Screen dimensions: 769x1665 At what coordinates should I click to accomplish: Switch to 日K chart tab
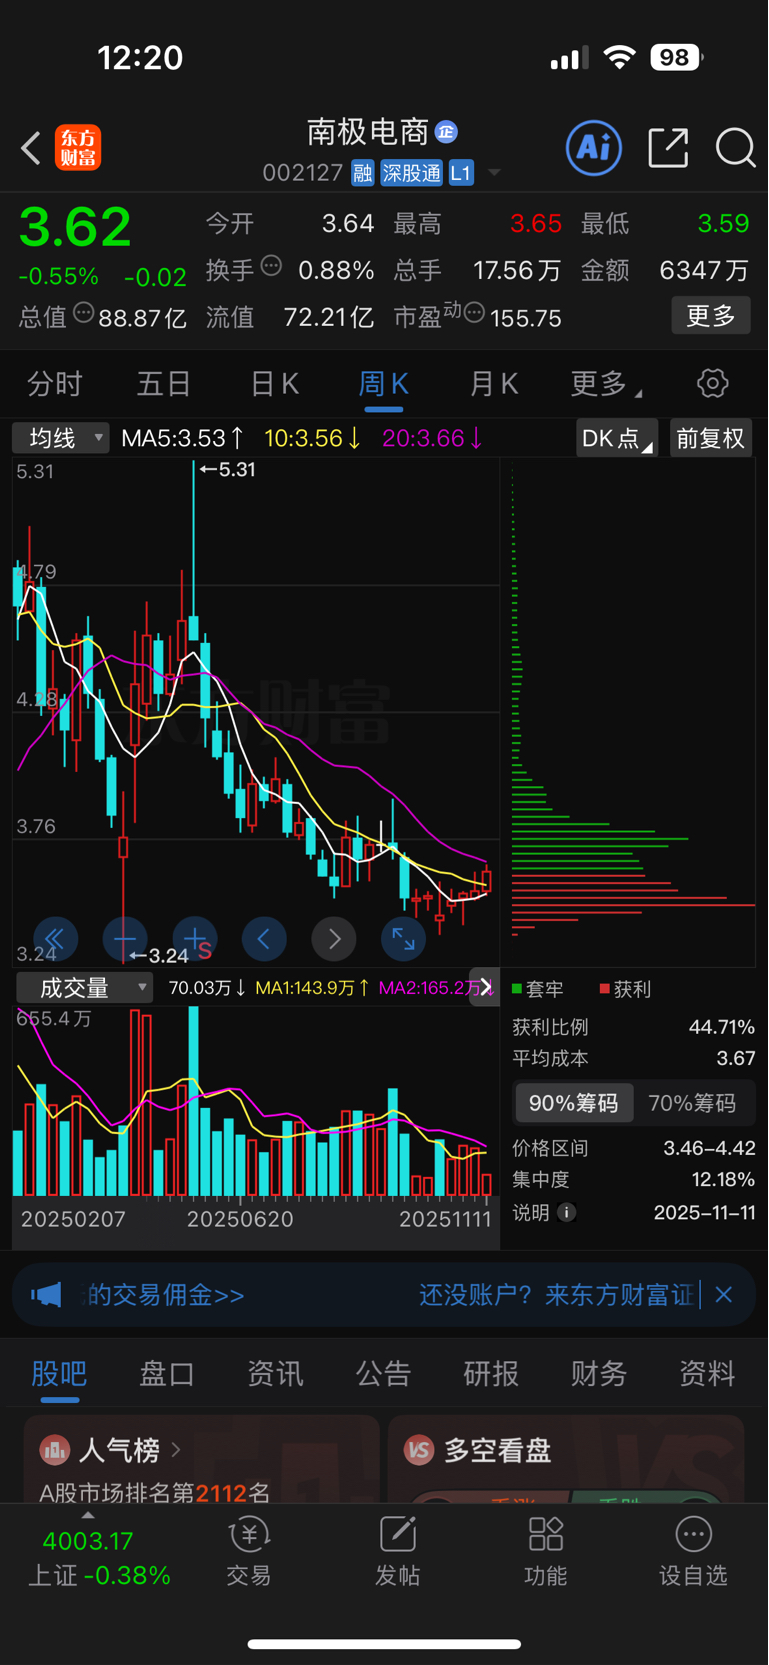click(x=274, y=383)
